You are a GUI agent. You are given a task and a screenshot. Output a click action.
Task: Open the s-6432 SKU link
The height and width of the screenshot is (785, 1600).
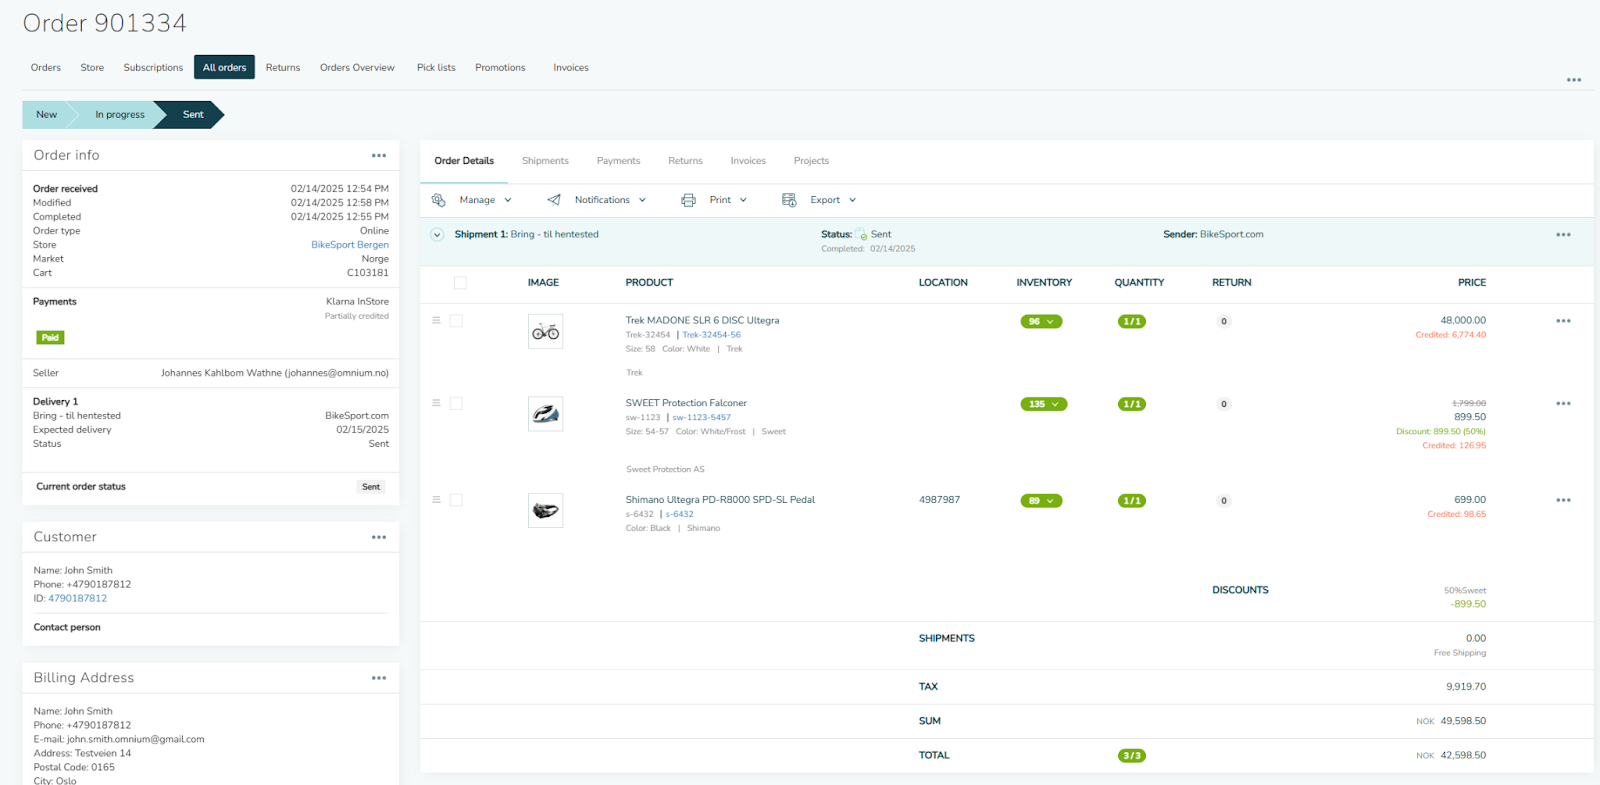coord(679,514)
